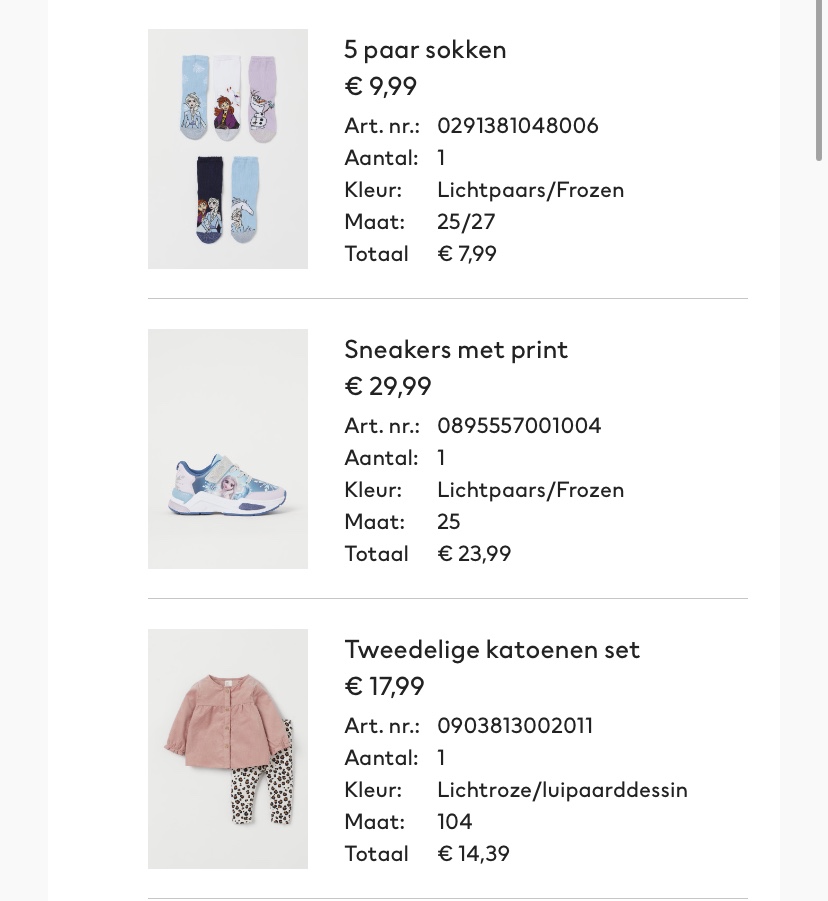Screen dimensions: 828x901
Task: Open the pink cotton set image
Action: [x=228, y=749]
